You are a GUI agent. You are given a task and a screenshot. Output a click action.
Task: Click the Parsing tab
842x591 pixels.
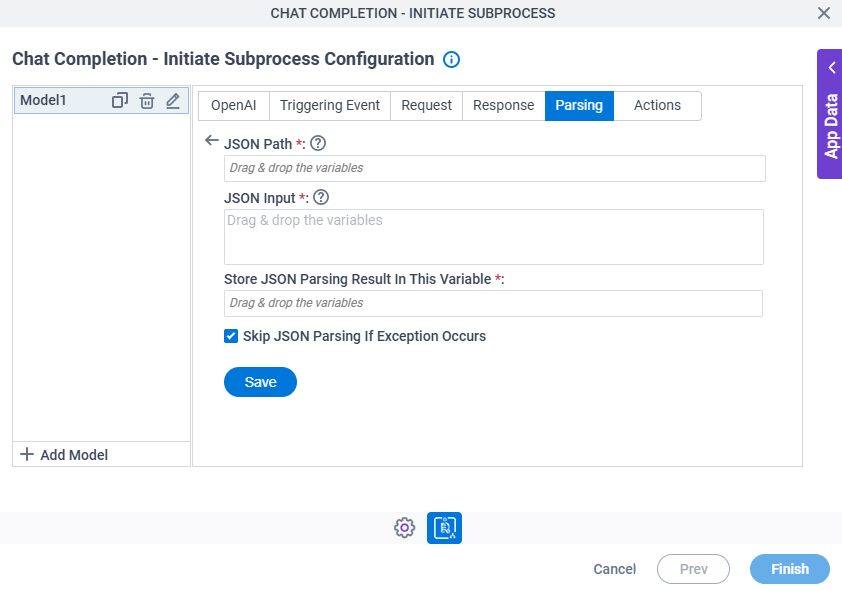pyautogui.click(x=579, y=105)
